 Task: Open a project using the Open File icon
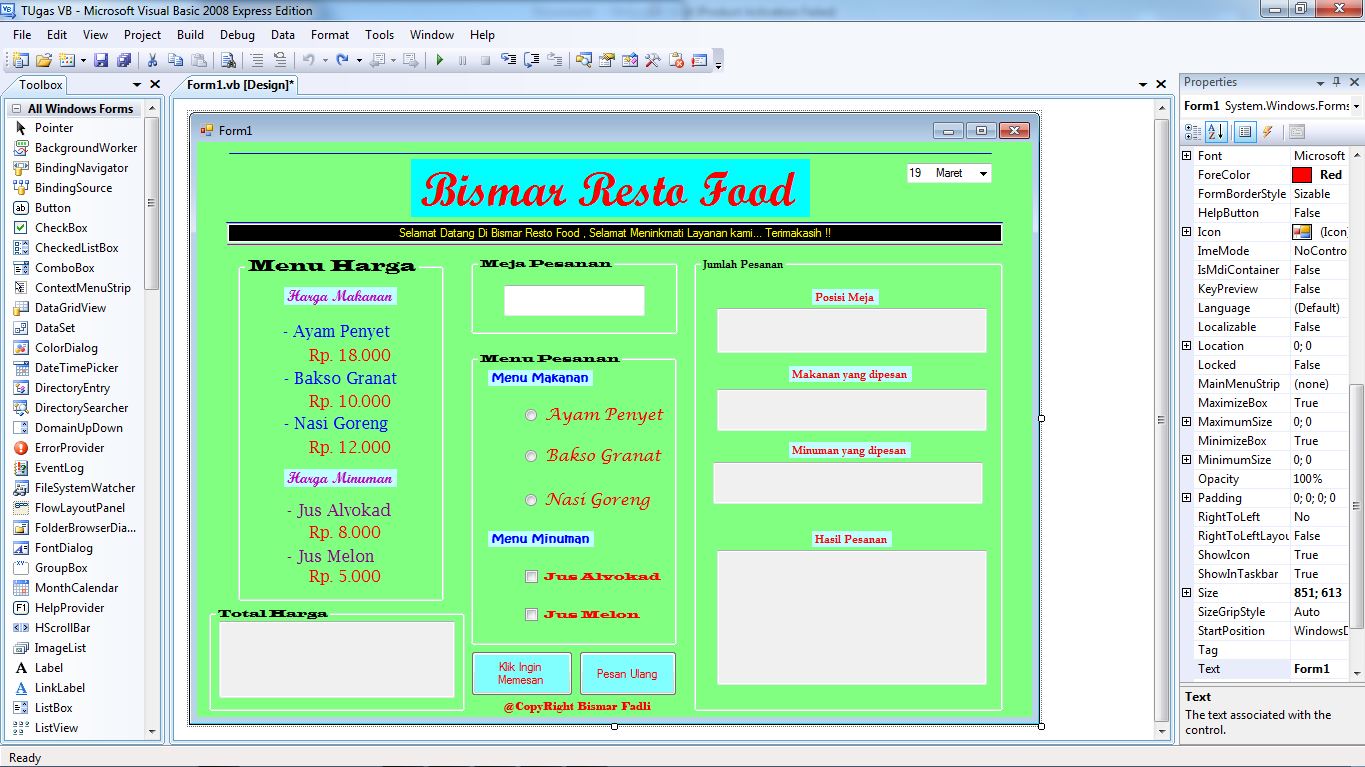(43, 59)
